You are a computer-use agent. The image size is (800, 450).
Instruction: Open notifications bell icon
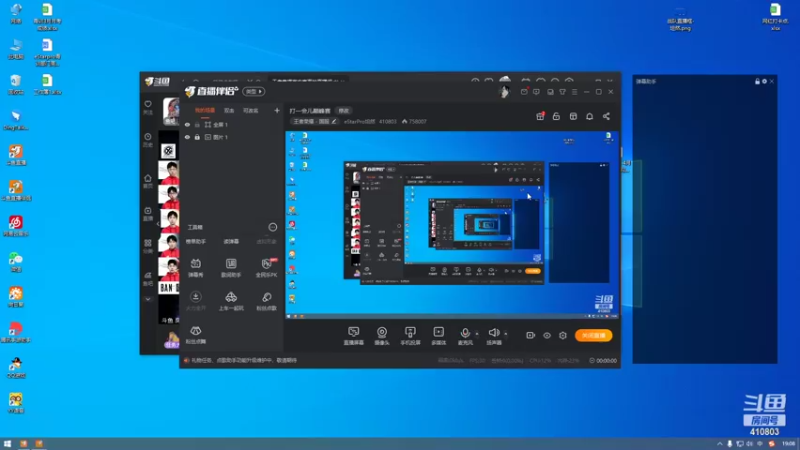click(x=589, y=116)
